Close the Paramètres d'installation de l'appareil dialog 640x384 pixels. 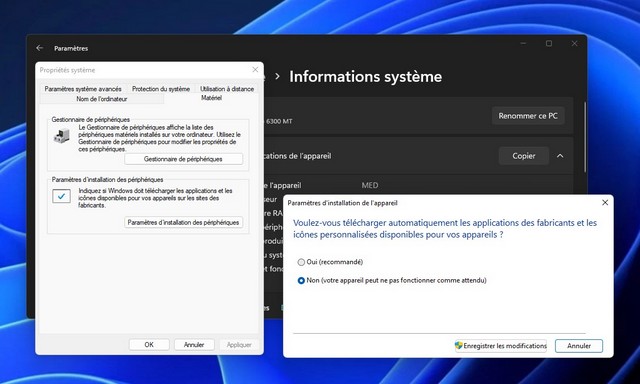(x=605, y=202)
